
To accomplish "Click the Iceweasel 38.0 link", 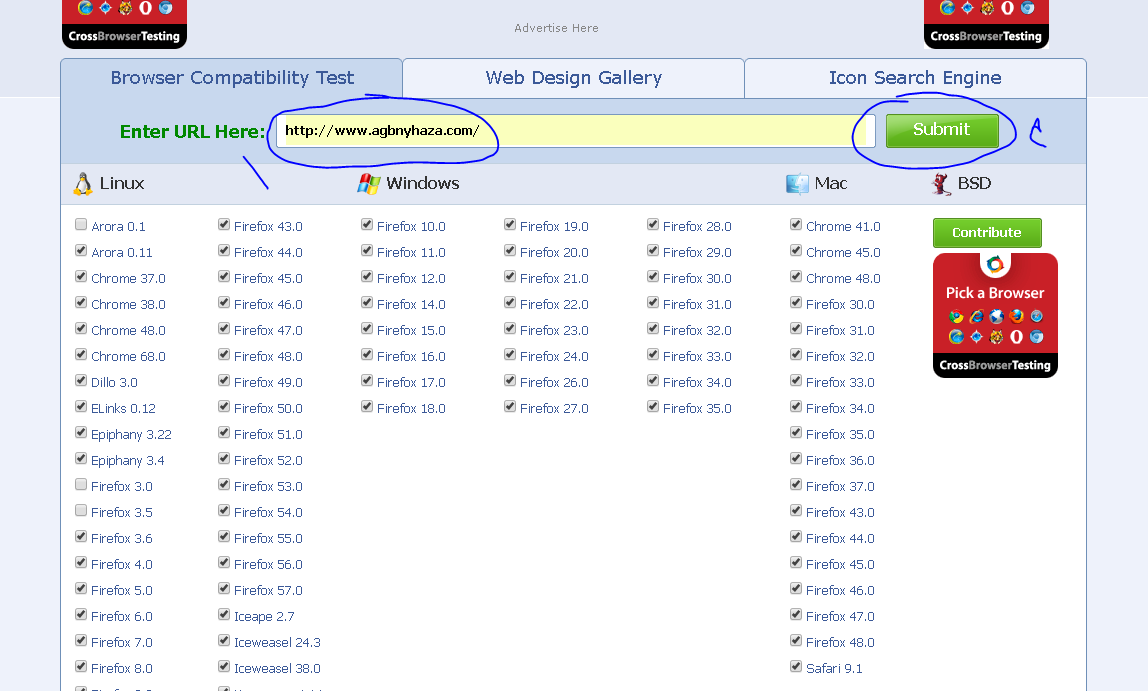I will pyautogui.click(x=277, y=668).
